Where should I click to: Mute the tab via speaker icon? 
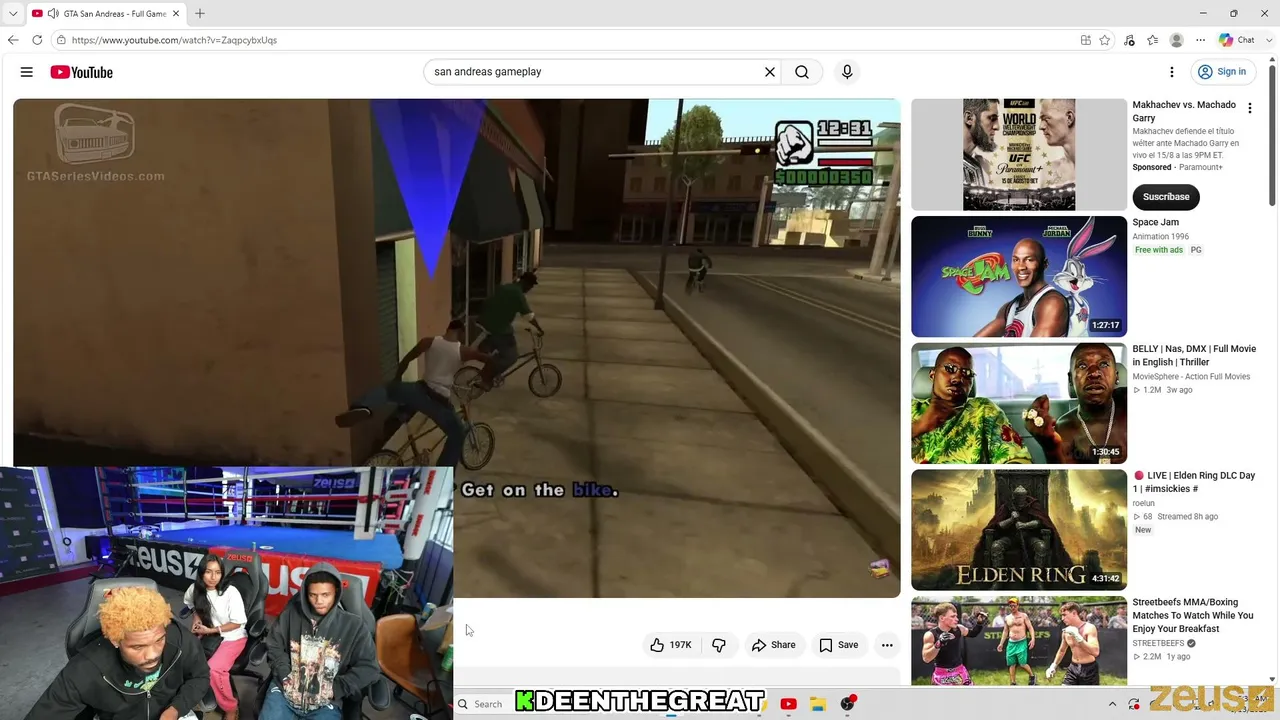[x=53, y=14]
